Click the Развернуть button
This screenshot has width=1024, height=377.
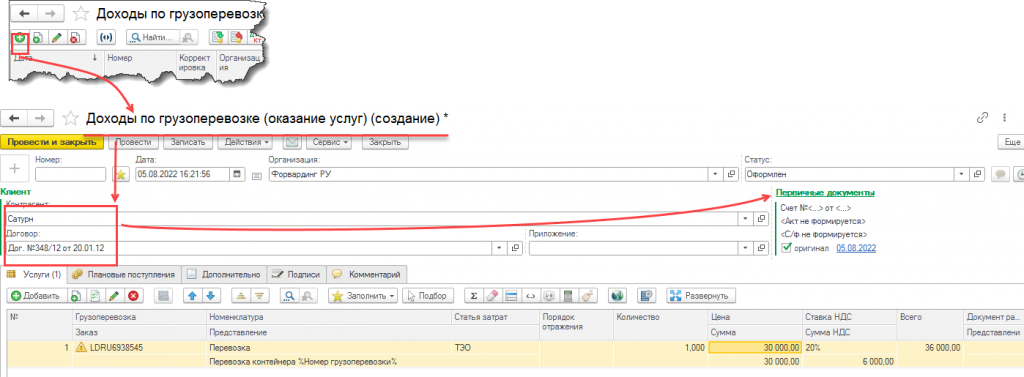coord(701,296)
